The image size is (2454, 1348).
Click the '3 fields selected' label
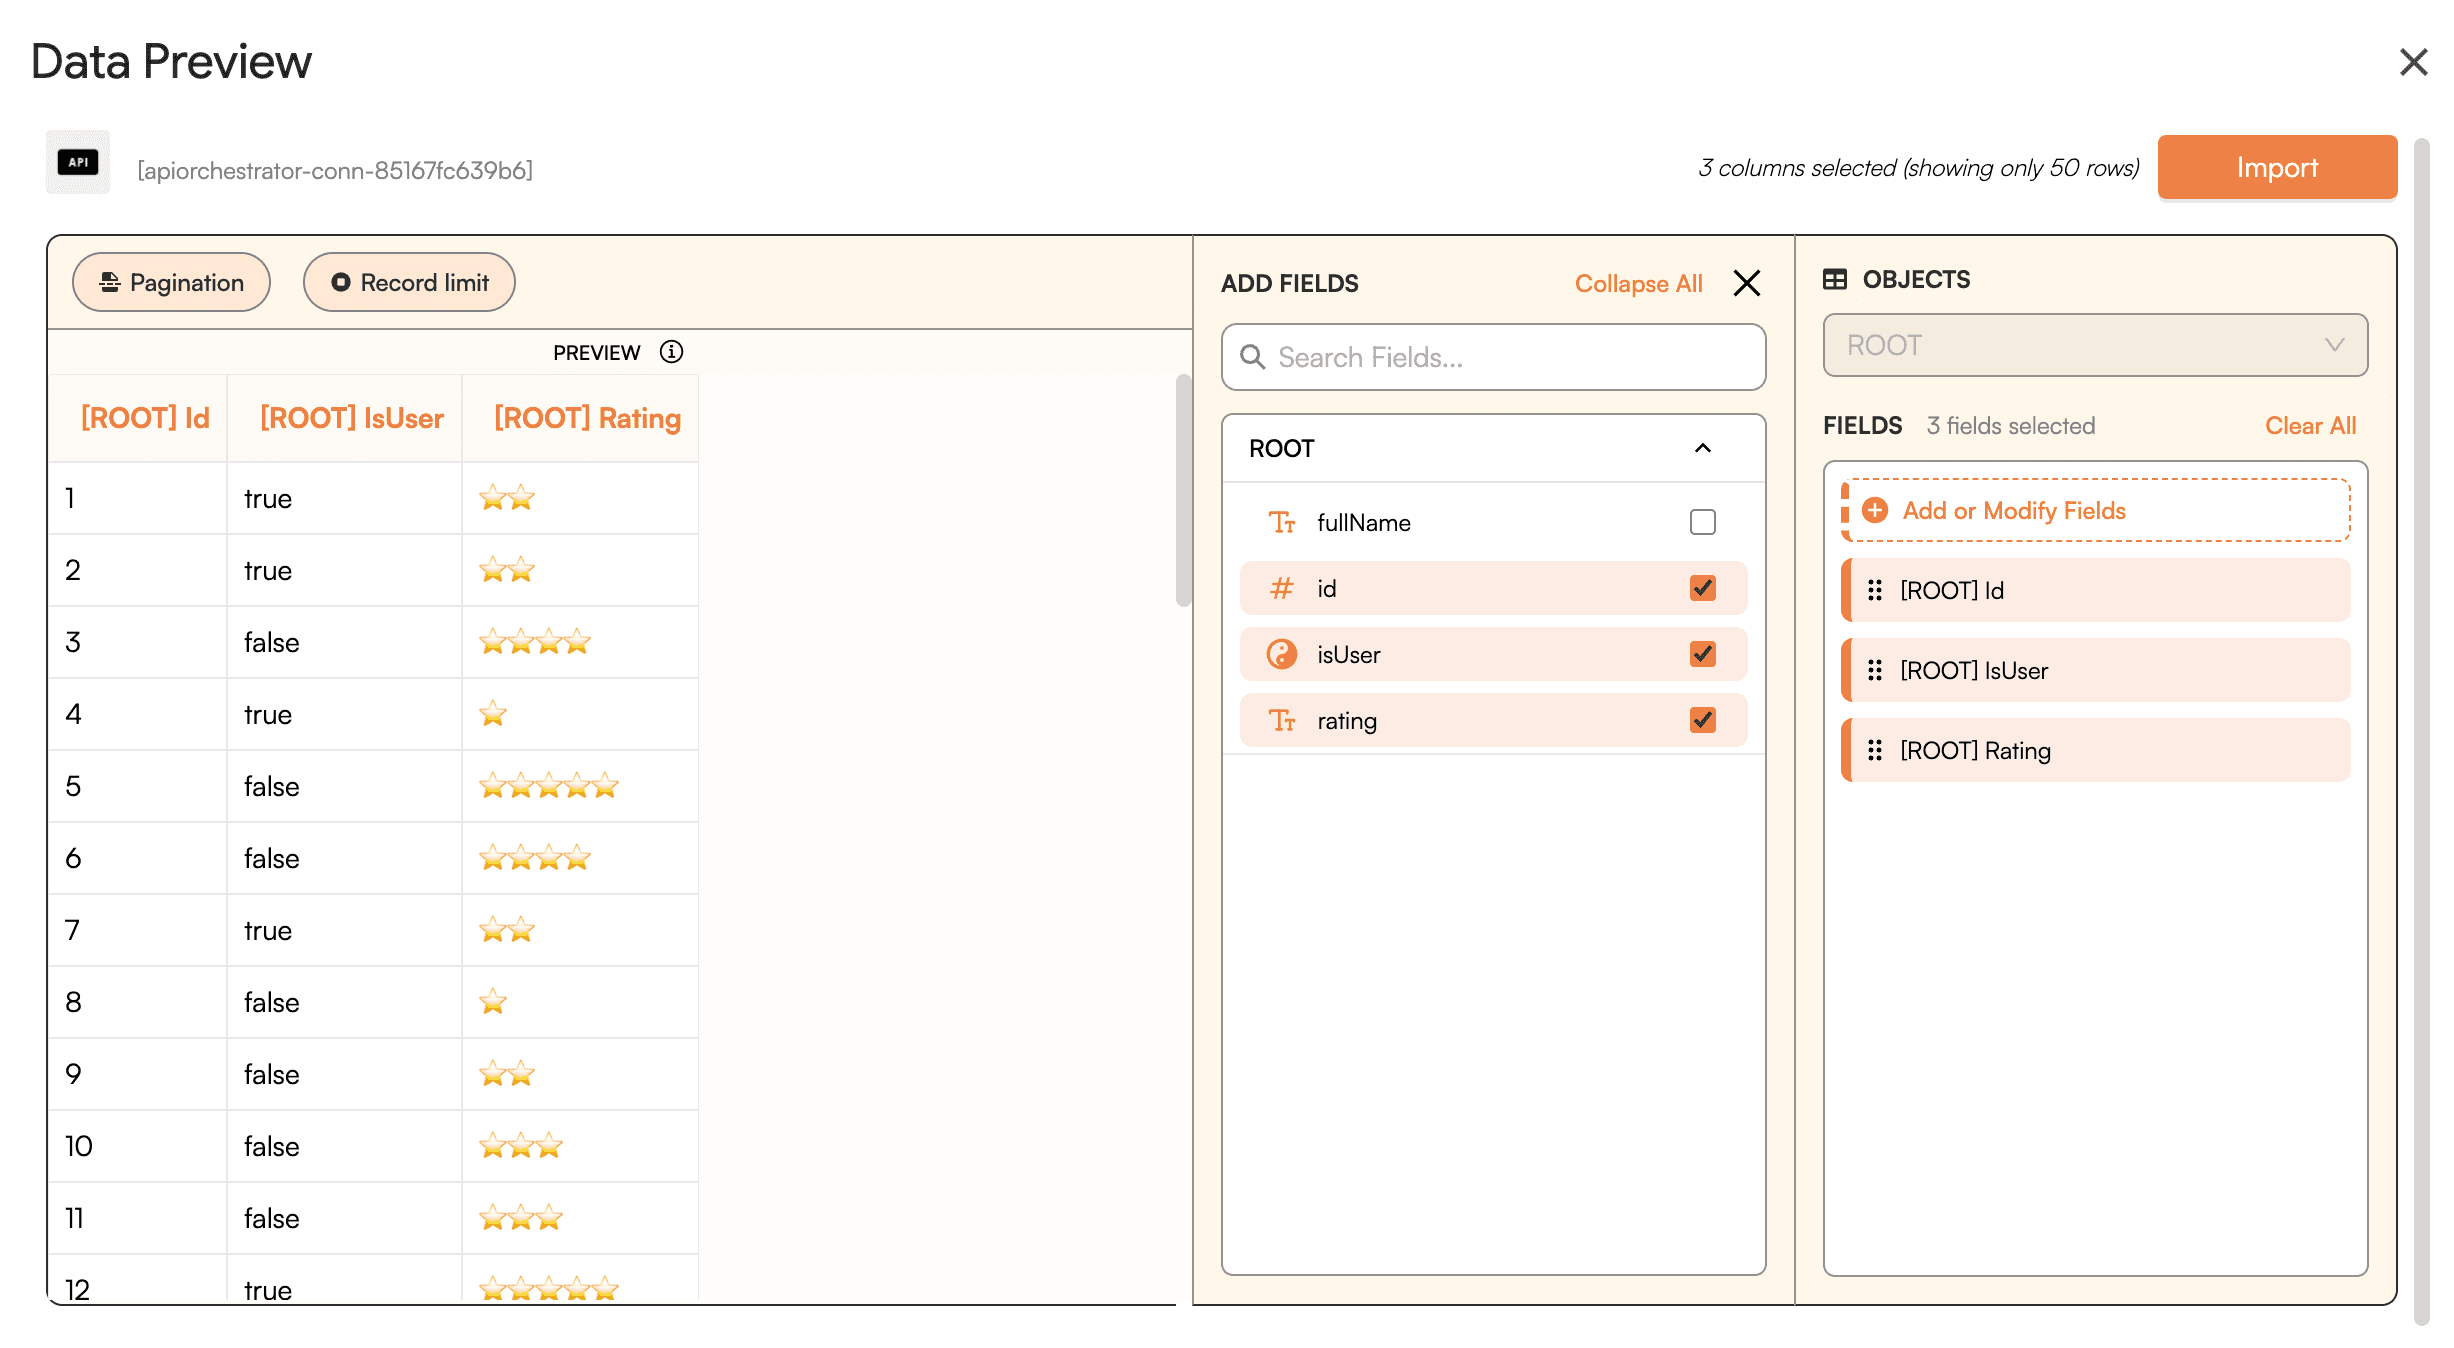2010,425
